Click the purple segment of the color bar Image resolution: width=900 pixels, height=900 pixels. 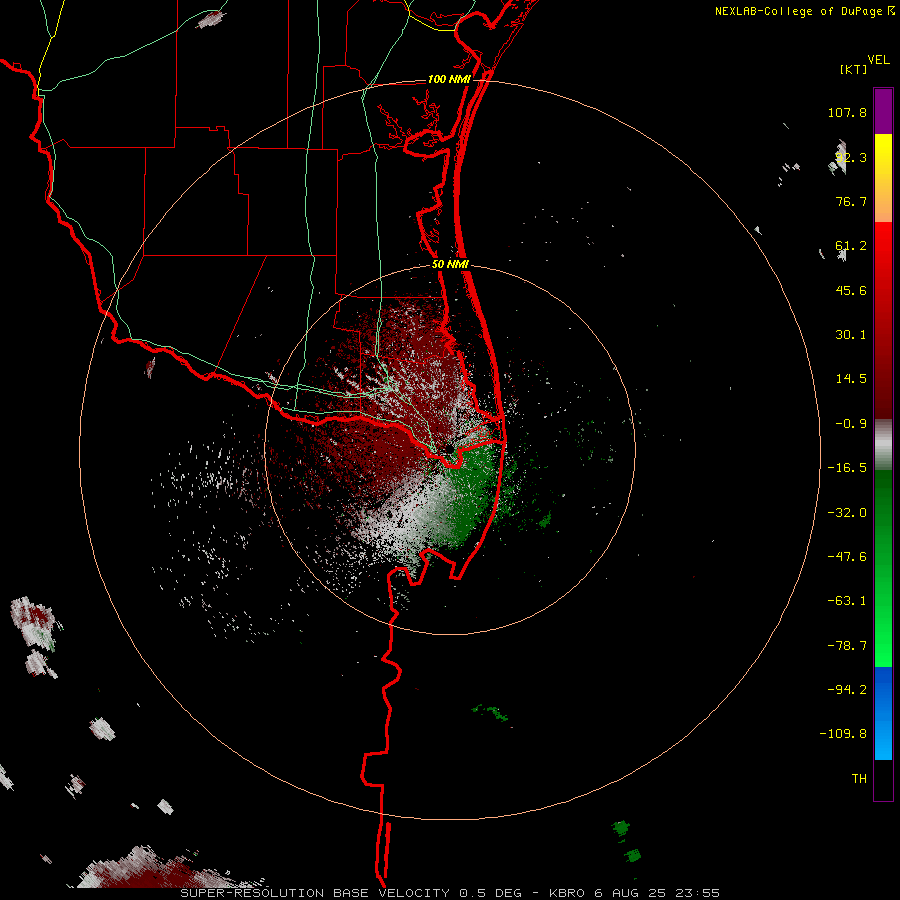(883, 111)
